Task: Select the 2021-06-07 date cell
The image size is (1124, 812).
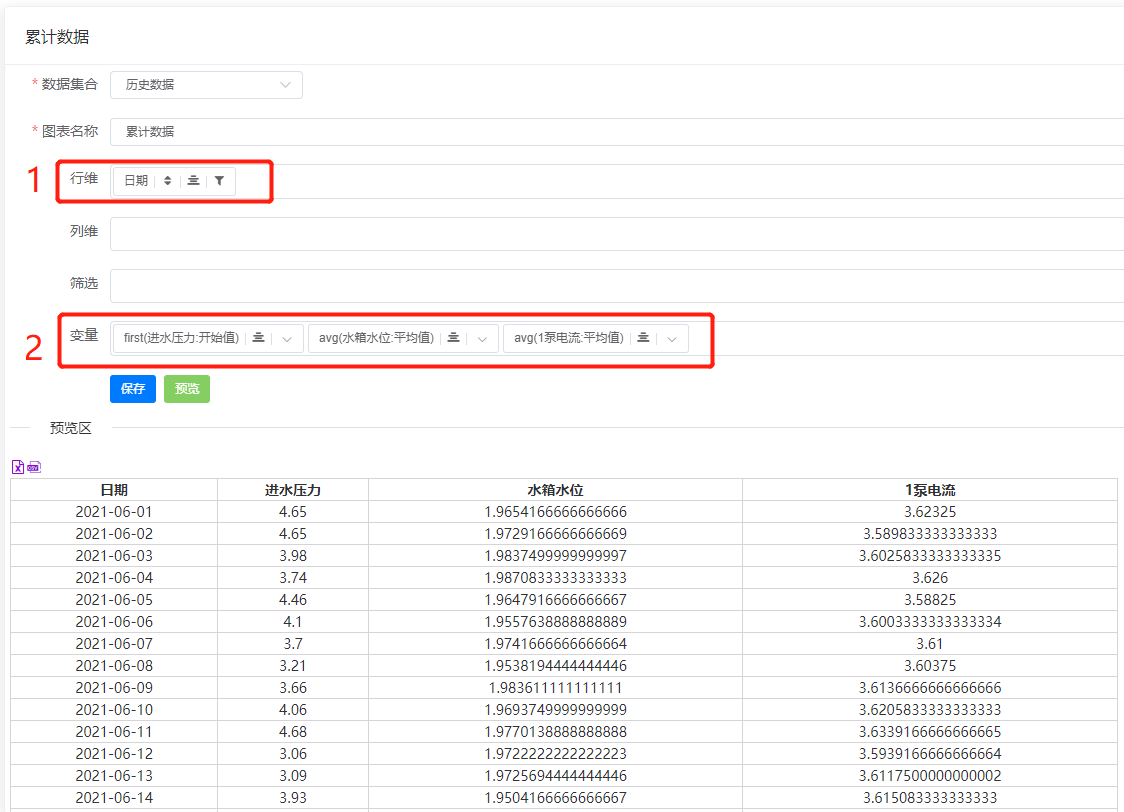Action: (114, 644)
